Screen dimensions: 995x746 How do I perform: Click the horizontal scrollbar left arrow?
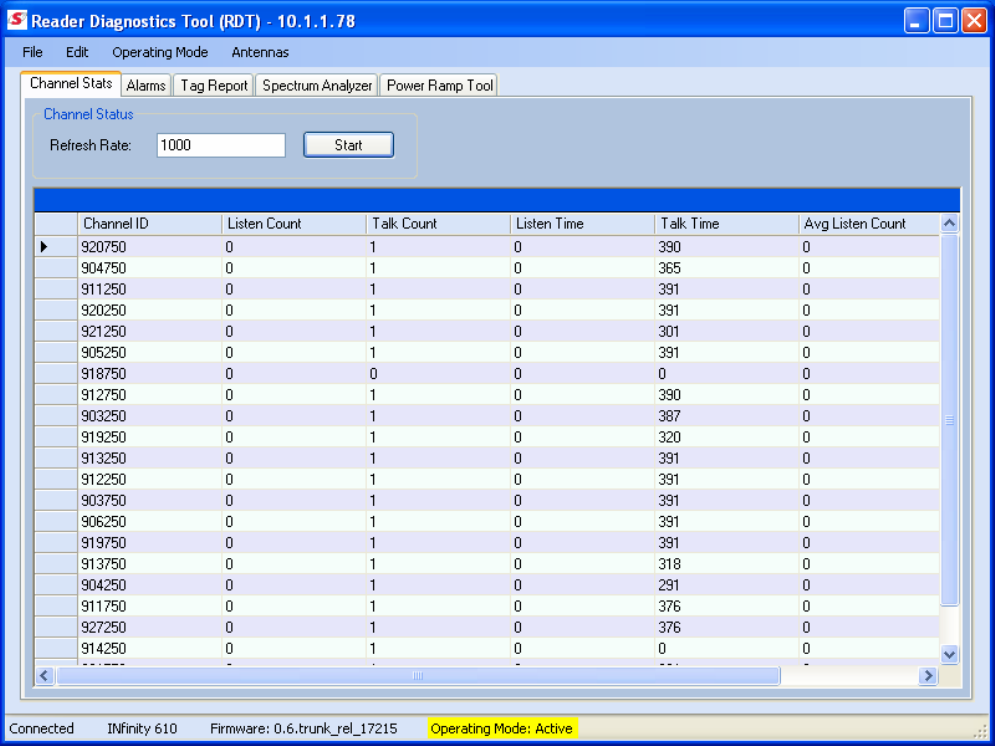pyautogui.click(x=44, y=676)
